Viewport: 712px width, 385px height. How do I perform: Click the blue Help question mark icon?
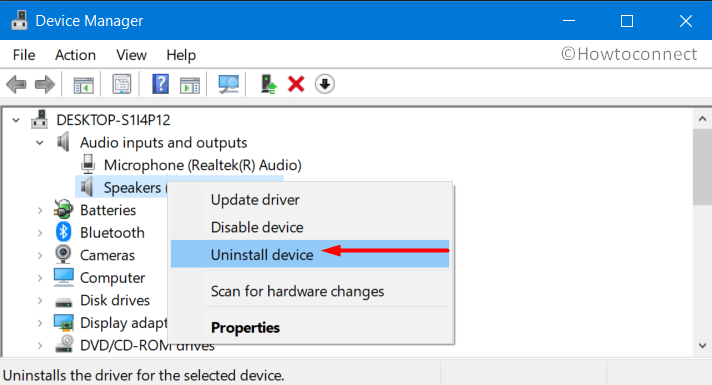pyautogui.click(x=160, y=84)
